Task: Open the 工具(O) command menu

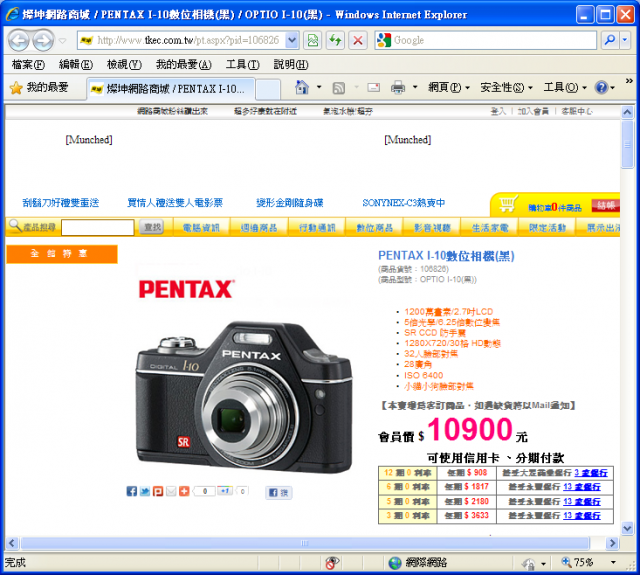Action: [x=565, y=87]
